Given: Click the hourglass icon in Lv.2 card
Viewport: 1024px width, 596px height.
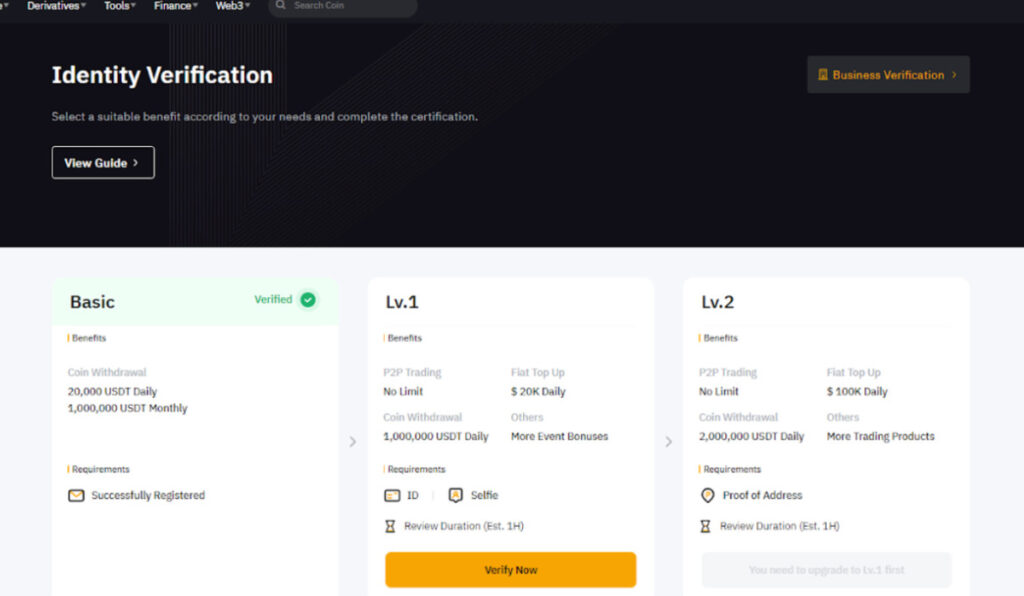Looking at the screenshot, I should [x=706, y=526].
